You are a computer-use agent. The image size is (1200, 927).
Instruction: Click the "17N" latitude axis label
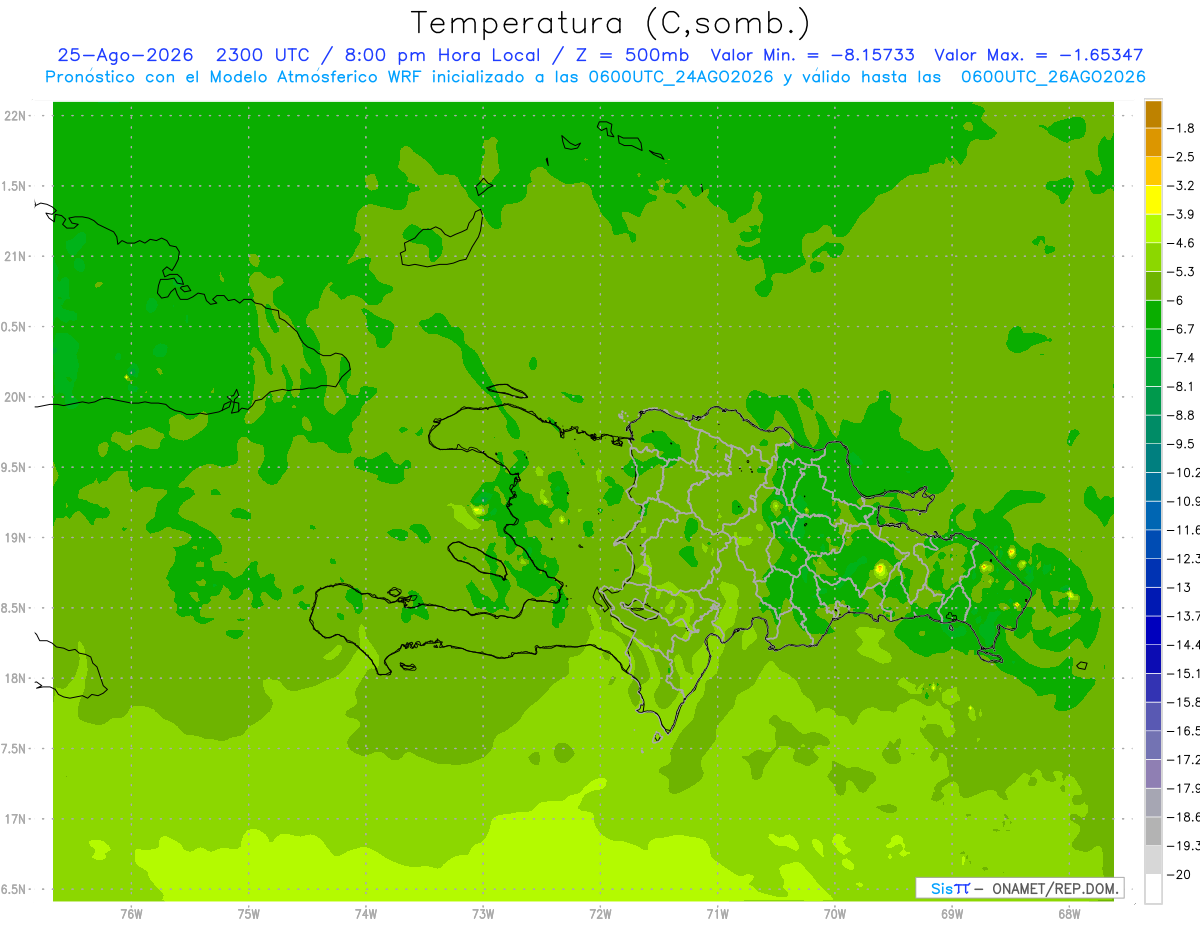[16, 819]
